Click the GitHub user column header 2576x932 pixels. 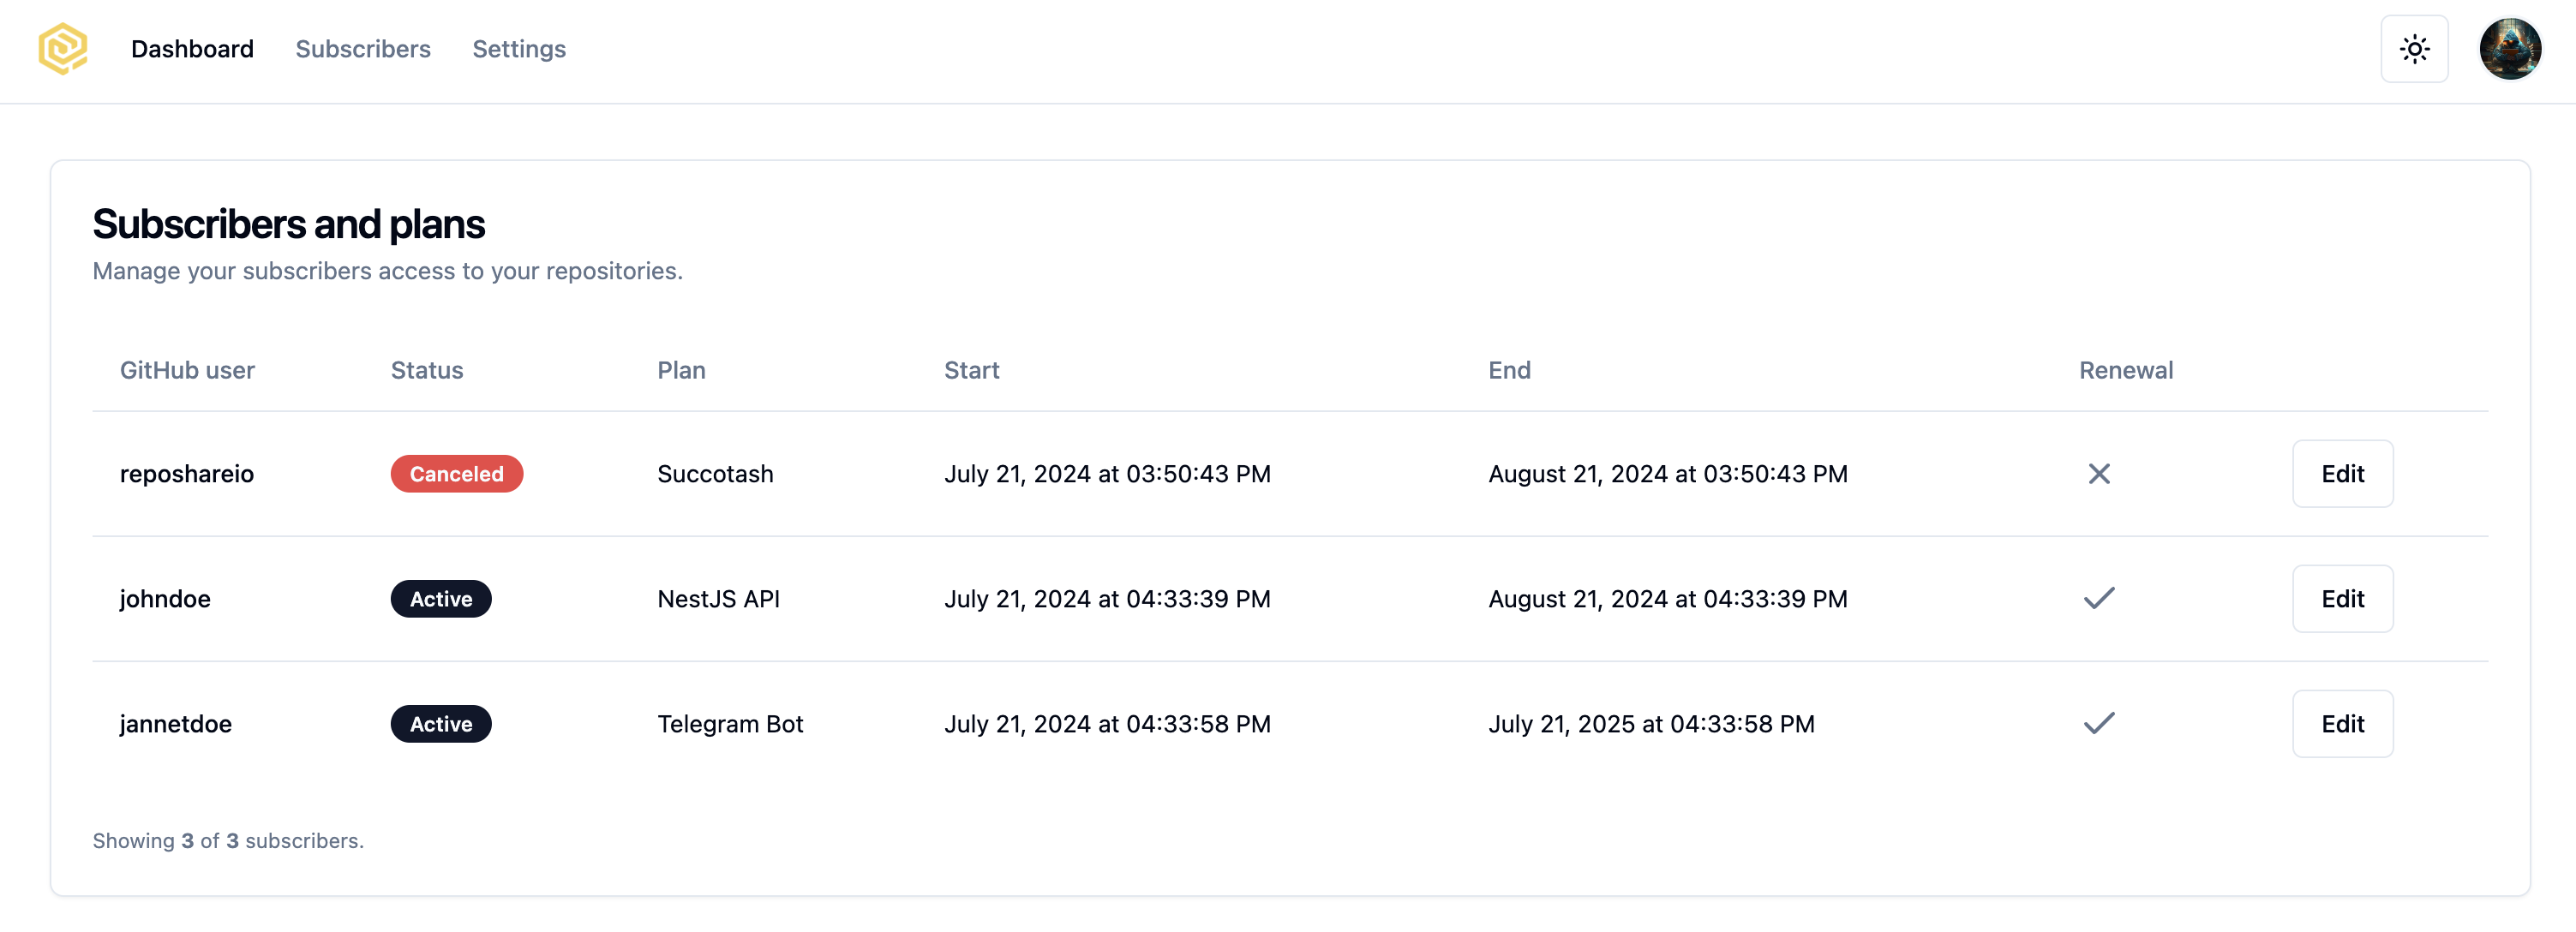pos(187,370)
